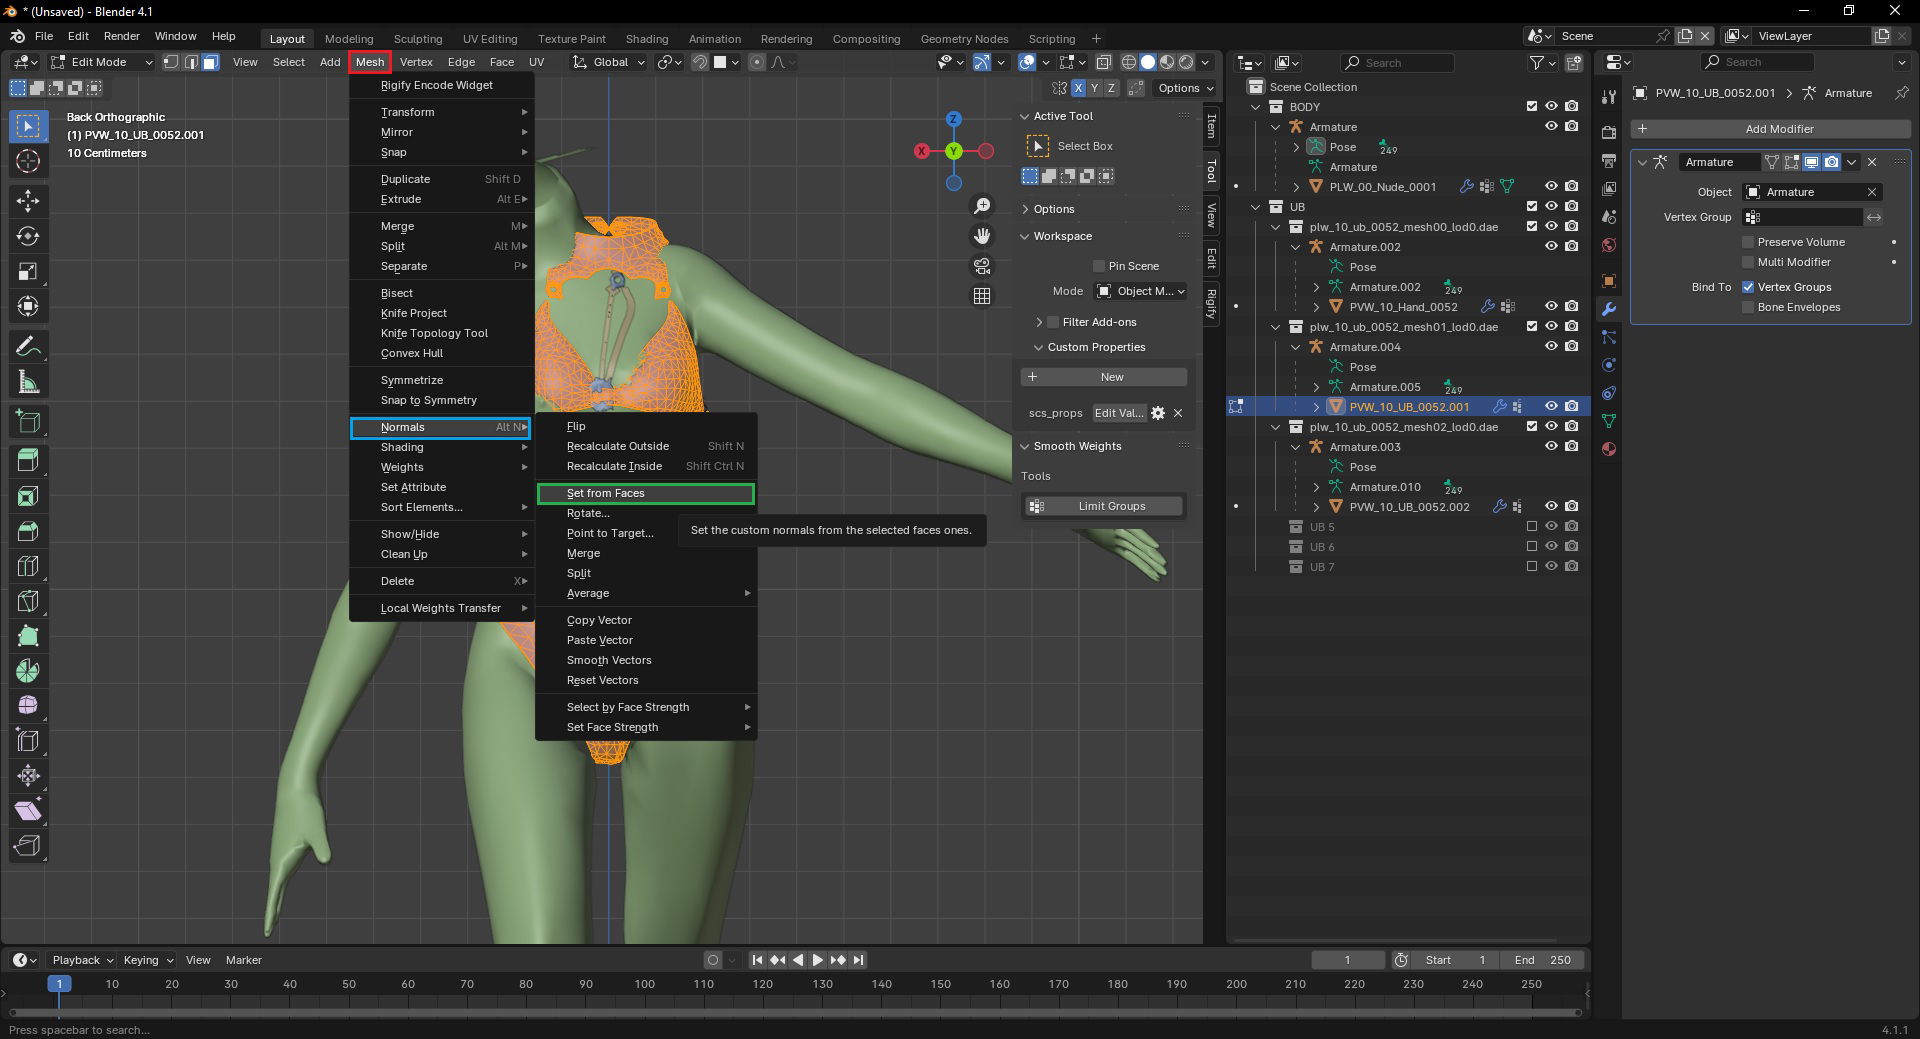Open the Edit Mode dropdown
This screenshot has height=1039, width=1920.
click(100, 62)
